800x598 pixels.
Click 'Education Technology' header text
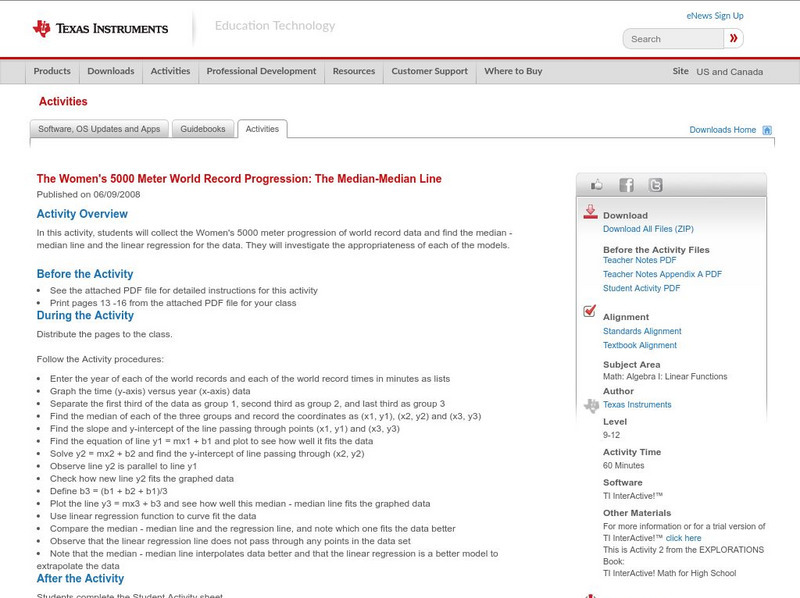[x=275, y=26]
